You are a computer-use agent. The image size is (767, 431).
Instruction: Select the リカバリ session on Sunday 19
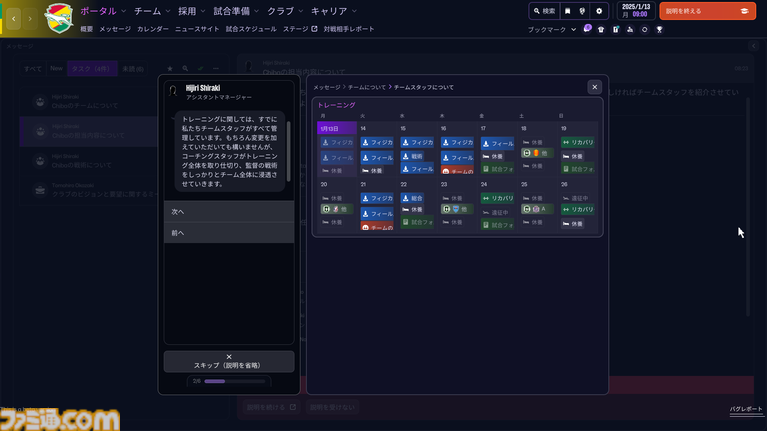coord(577,142)
